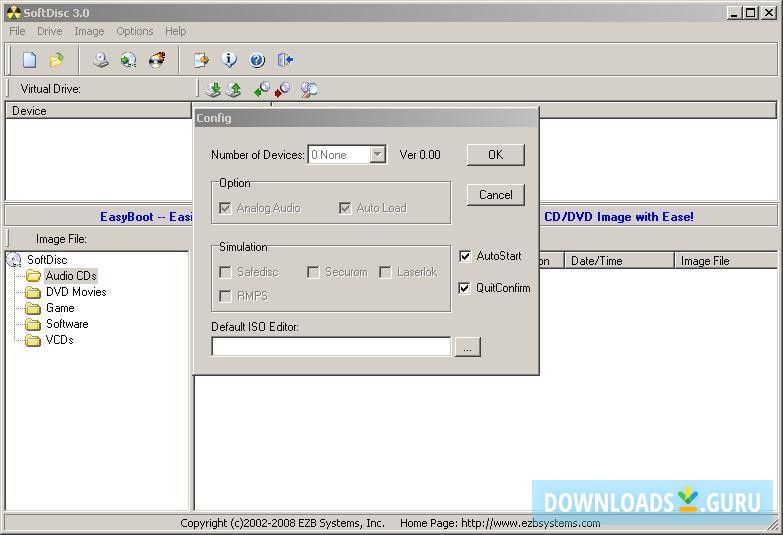Select the SoftDisc root tree node
Image resolution: width=783 pixels, height=535 pixels.
click(x=47, y=260)
